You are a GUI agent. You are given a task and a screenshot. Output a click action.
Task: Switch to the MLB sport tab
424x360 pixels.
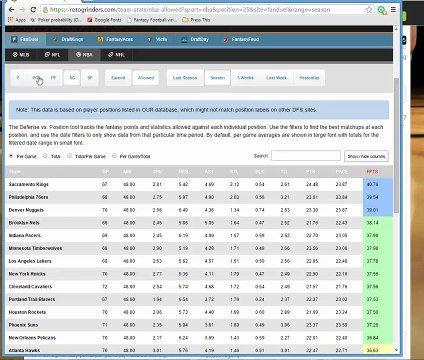pyautogui.click(x=21, y=55)
